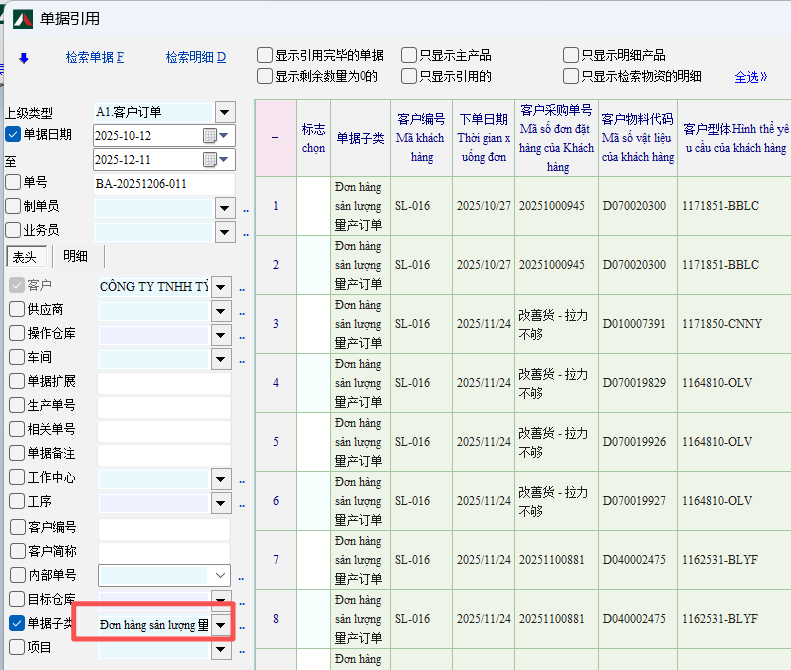Screen dimensions: 791x670
Task: Enable the 显示引用完毕的单据 checkbox
Action: pos(265,56)
